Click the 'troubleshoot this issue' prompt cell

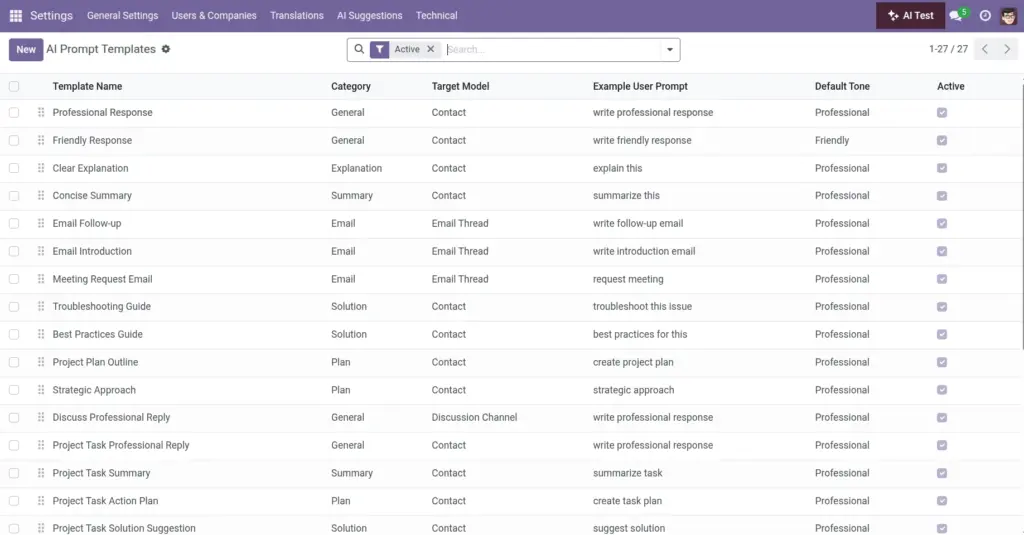[x=642, y=306]
